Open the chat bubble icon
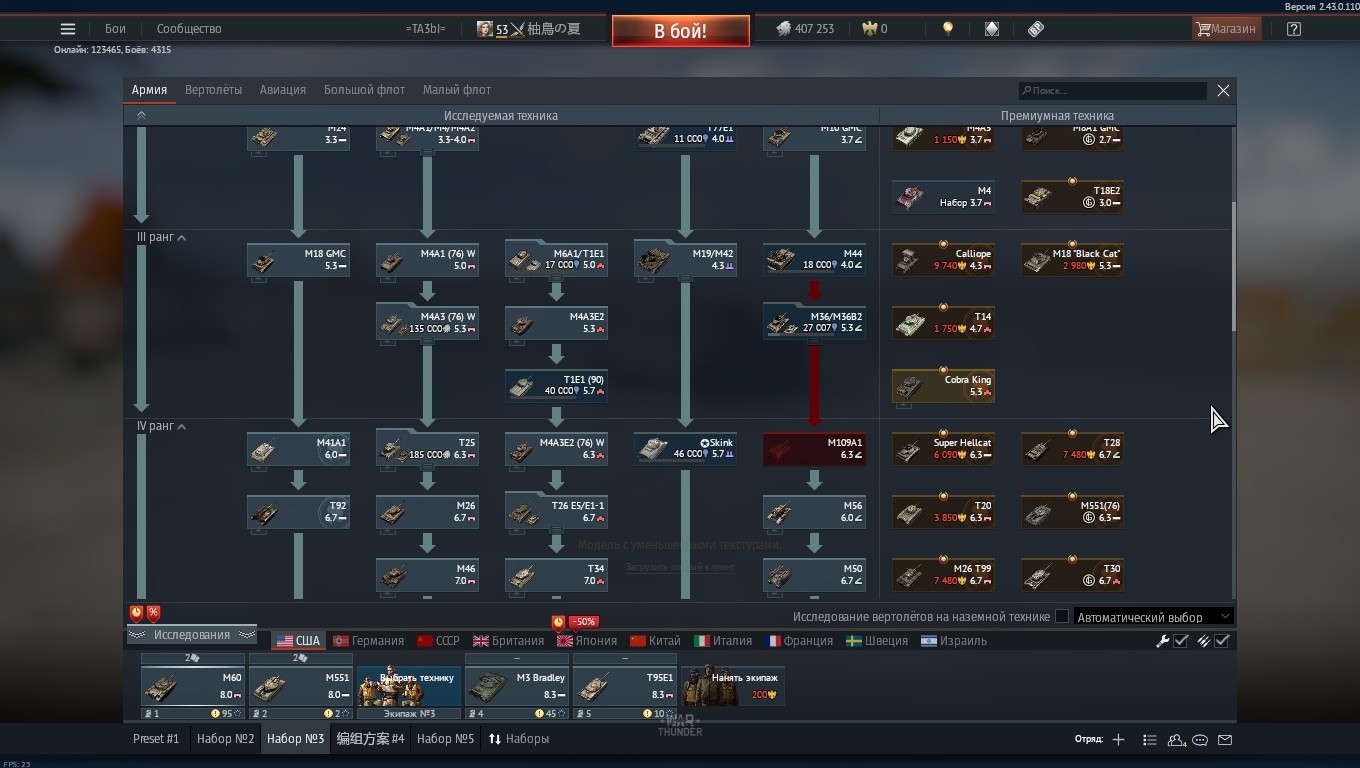The width and height of the screenshot is (1360, 768). 1200,740
